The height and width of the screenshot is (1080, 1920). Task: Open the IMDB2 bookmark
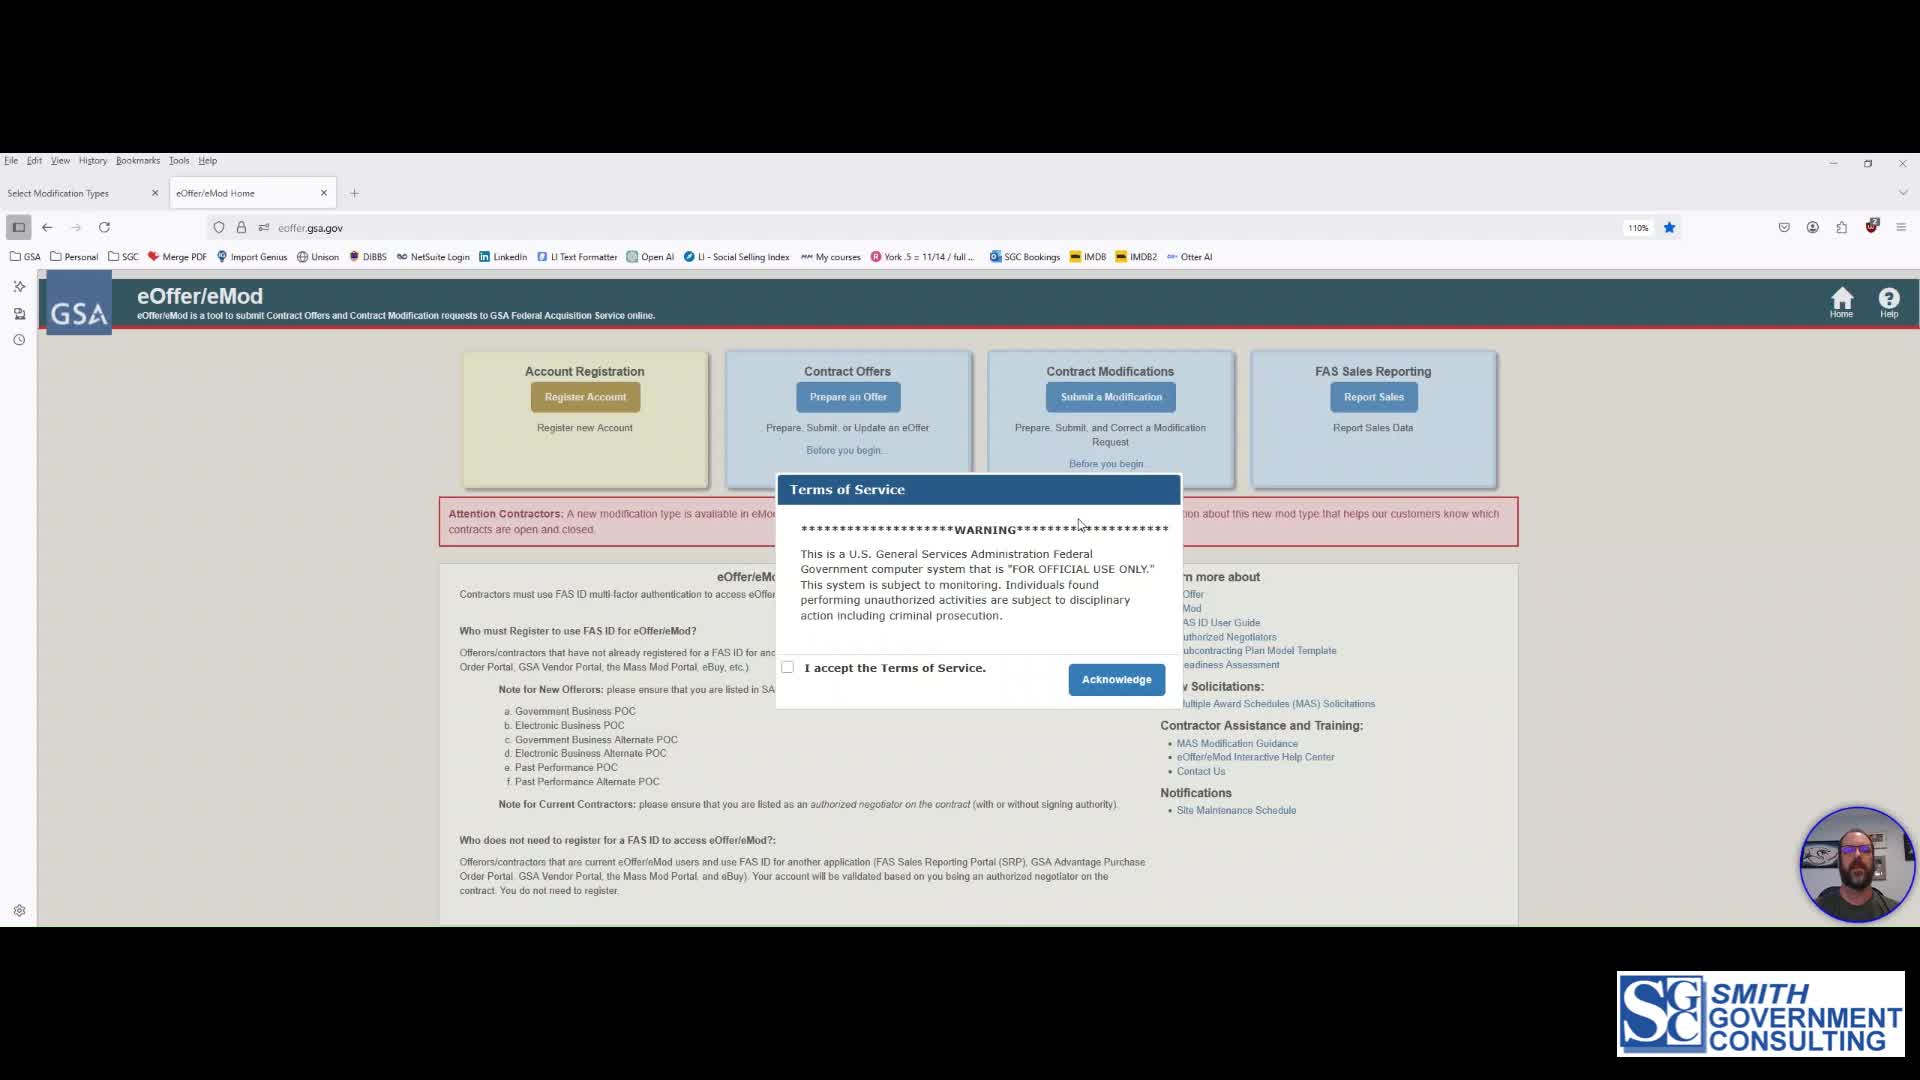(x=1136, y=257)
